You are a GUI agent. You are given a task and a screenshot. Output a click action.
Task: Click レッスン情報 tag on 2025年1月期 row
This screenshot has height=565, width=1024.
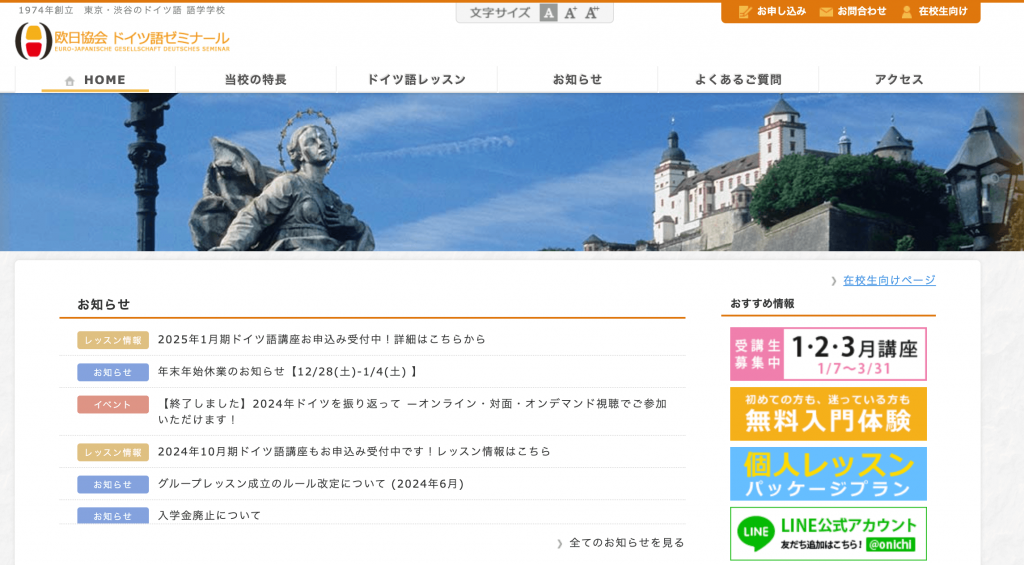point(113,340)
